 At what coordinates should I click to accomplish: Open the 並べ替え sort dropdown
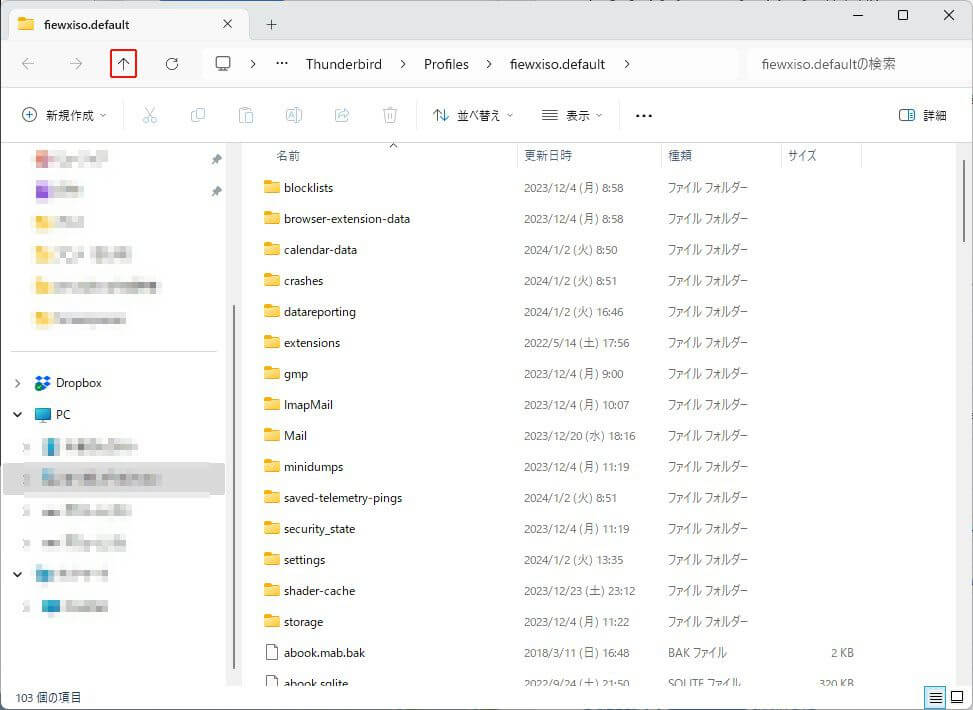(473, 116)
